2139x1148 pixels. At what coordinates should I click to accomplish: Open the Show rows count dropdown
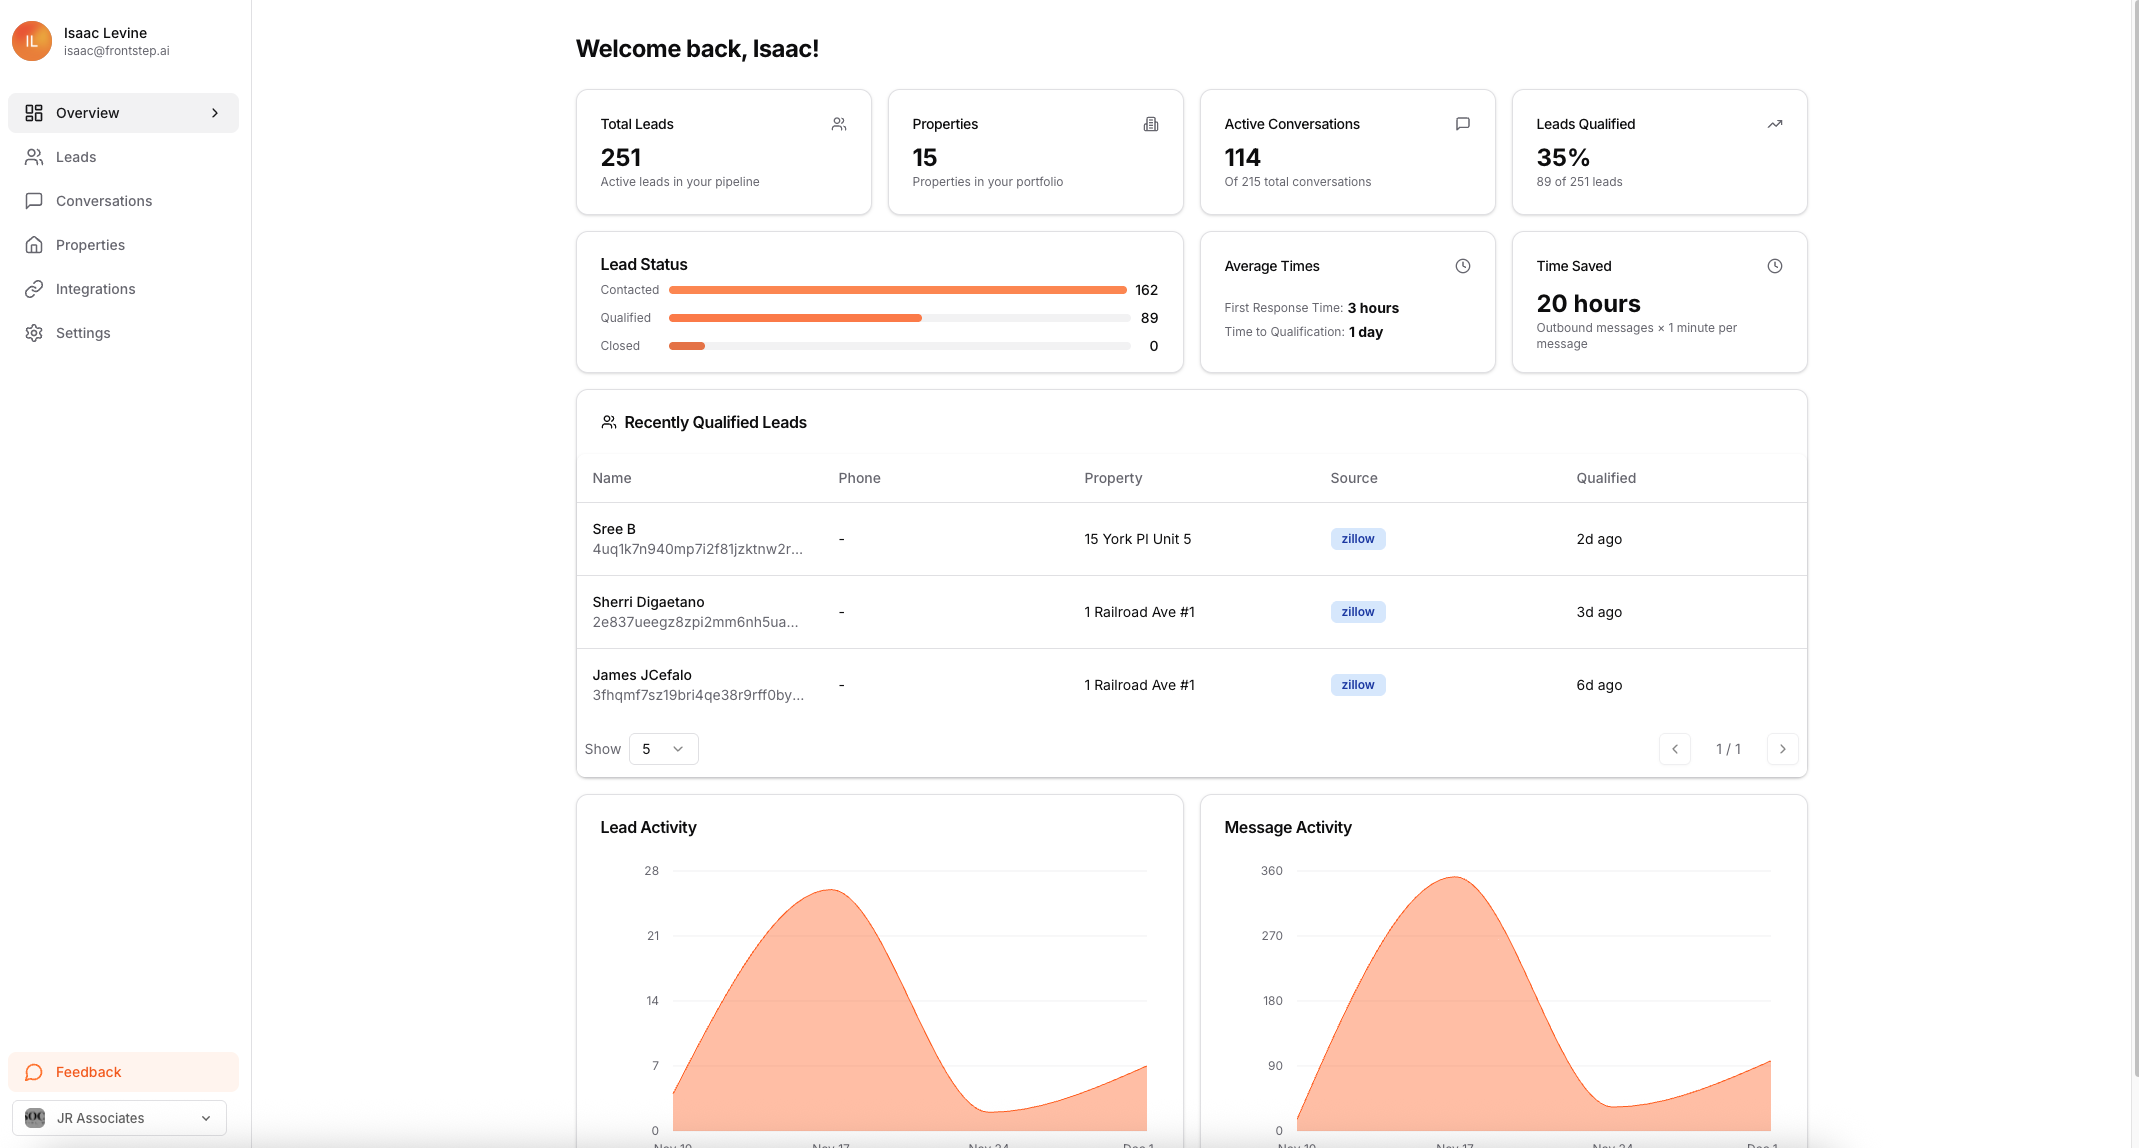(x=663, y=748)
